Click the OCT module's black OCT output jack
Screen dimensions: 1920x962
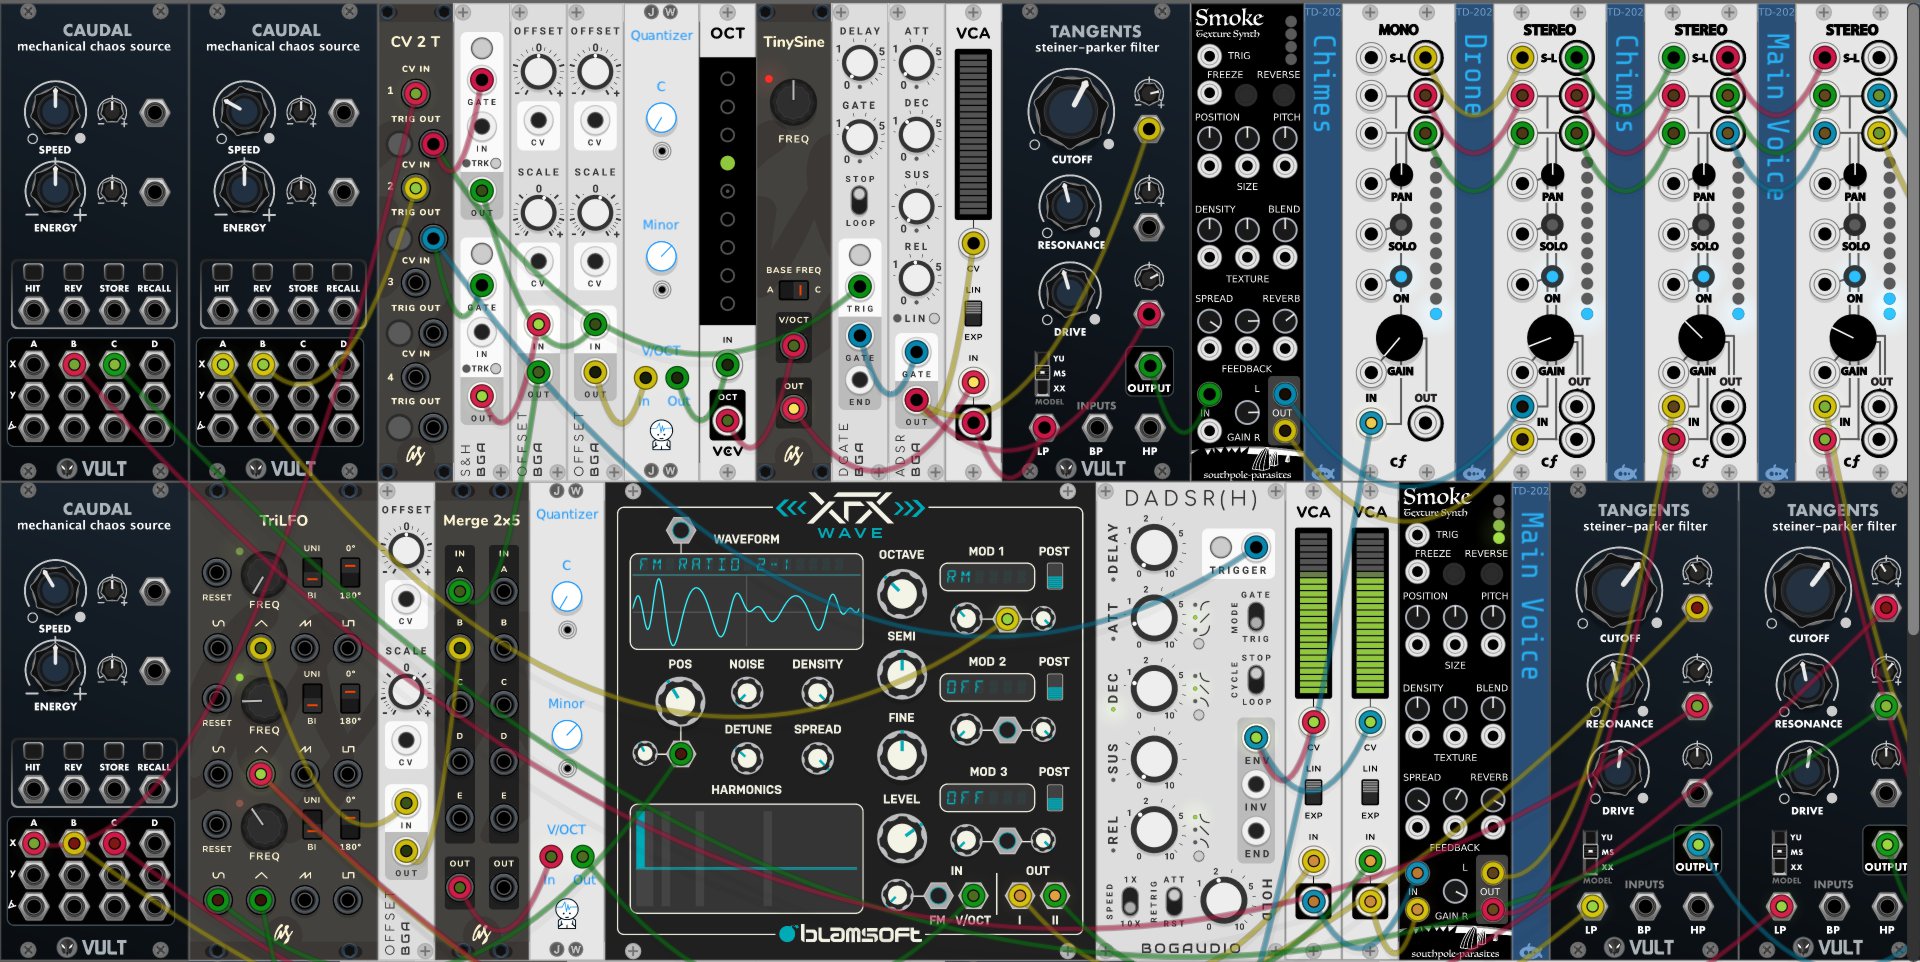pyautogui.click(x=728, y=420)
